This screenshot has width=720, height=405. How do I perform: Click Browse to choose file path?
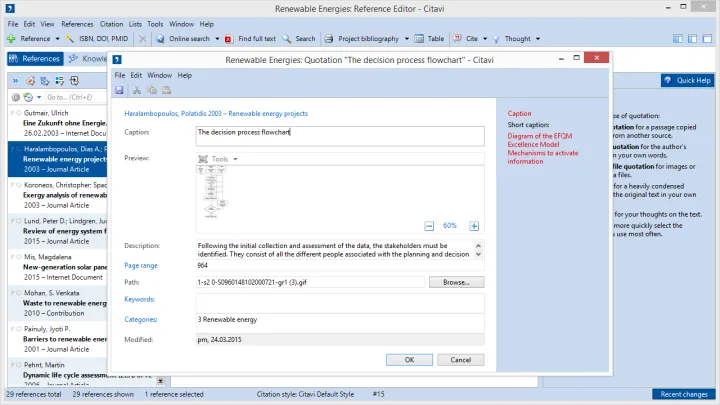(x=456, y=282)
